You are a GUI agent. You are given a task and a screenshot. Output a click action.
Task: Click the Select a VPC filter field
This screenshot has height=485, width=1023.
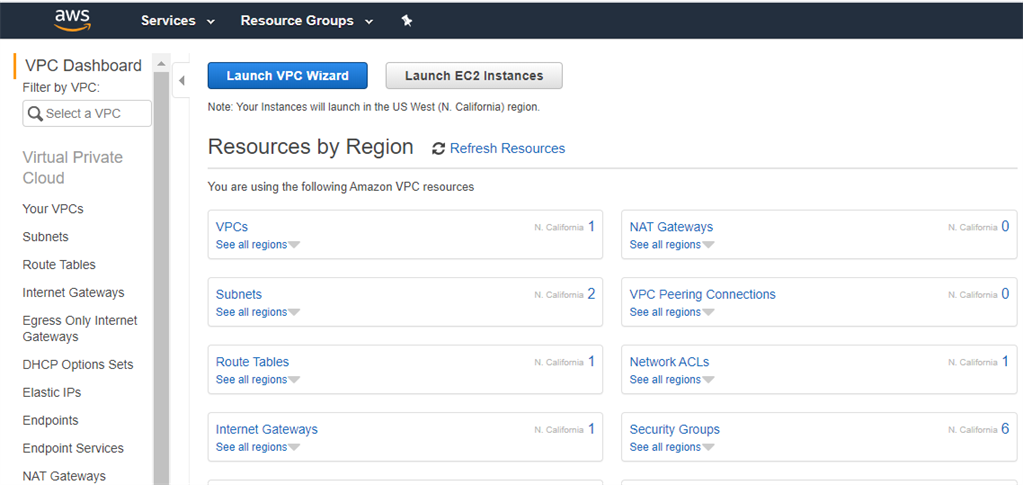pyautogui.click(x=87, y=114)
